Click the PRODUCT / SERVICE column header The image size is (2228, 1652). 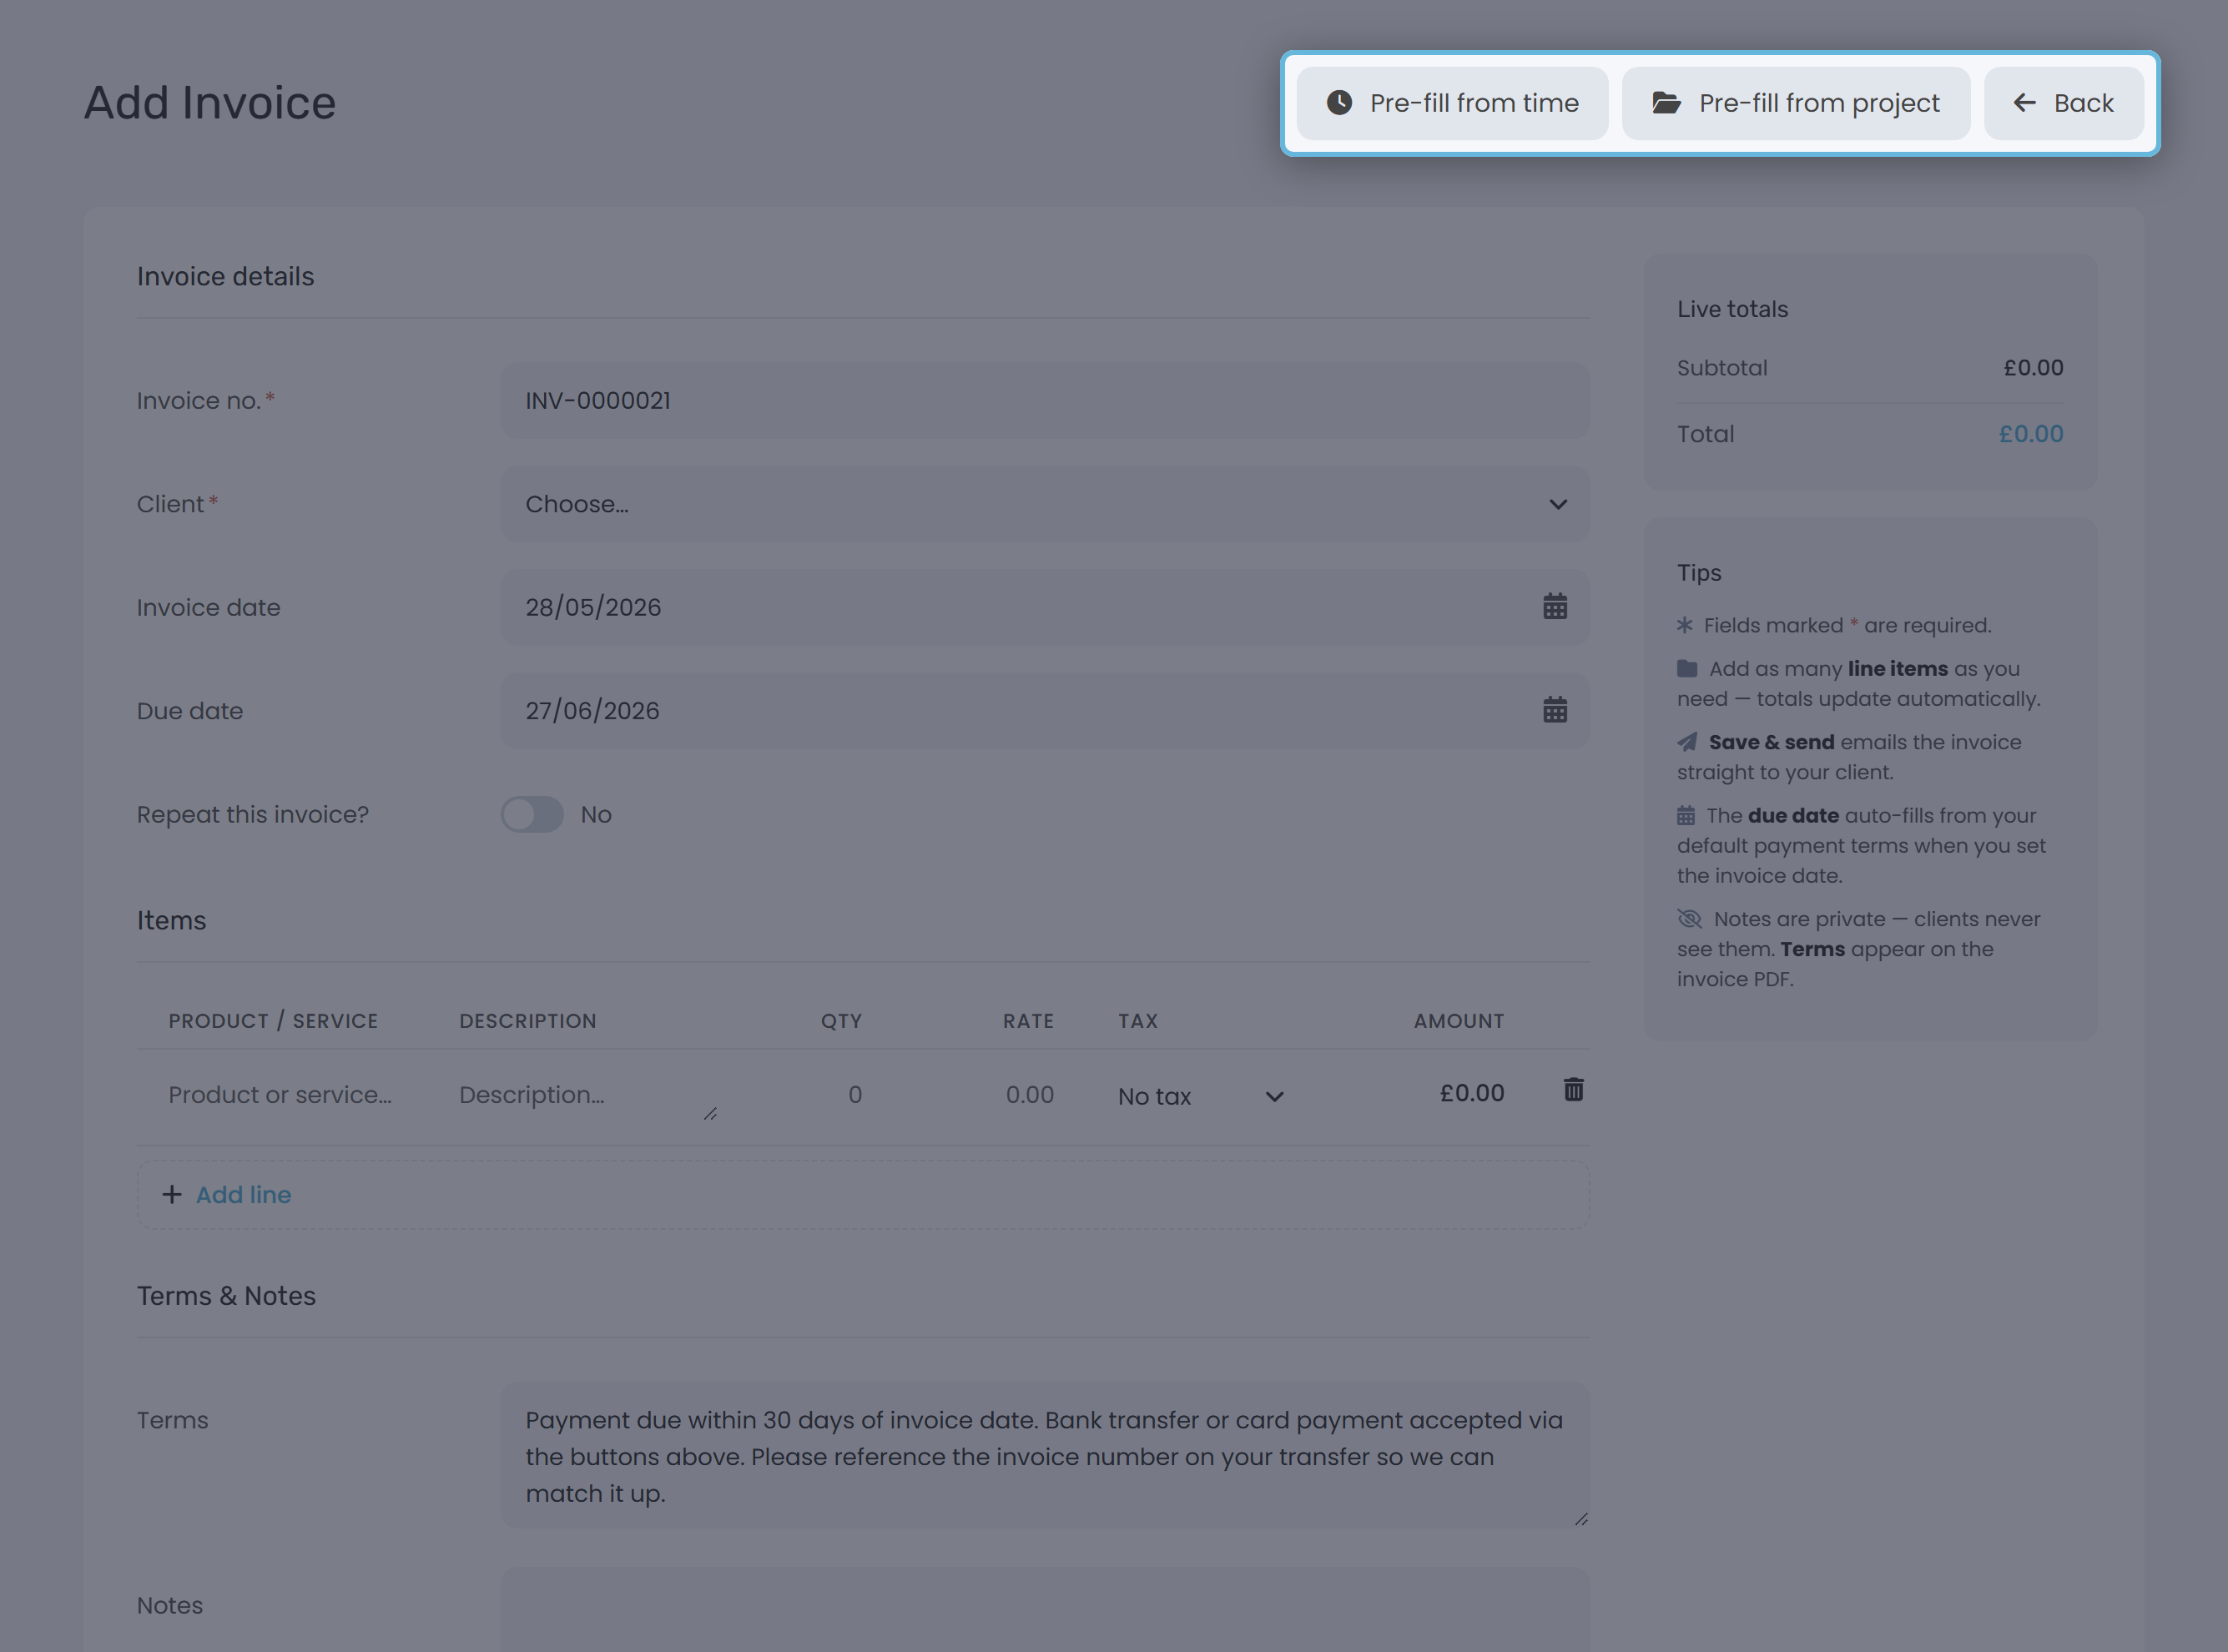[x=273, y=1021]
